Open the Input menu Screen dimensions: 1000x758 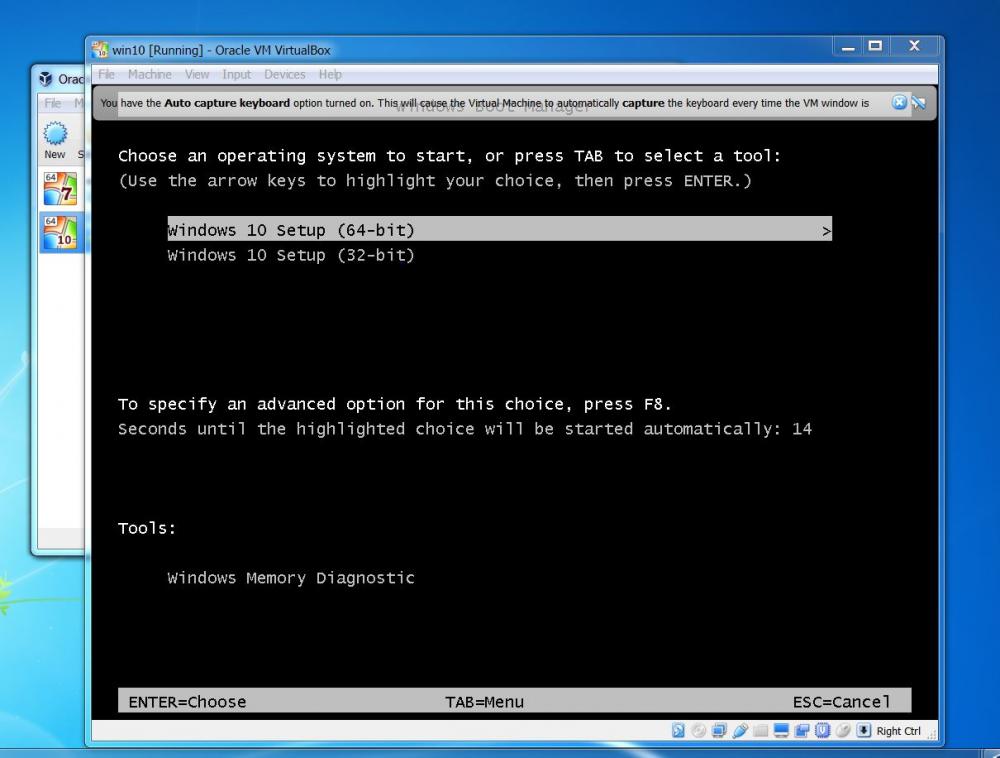pyautogui.click(x=237, y=75)
